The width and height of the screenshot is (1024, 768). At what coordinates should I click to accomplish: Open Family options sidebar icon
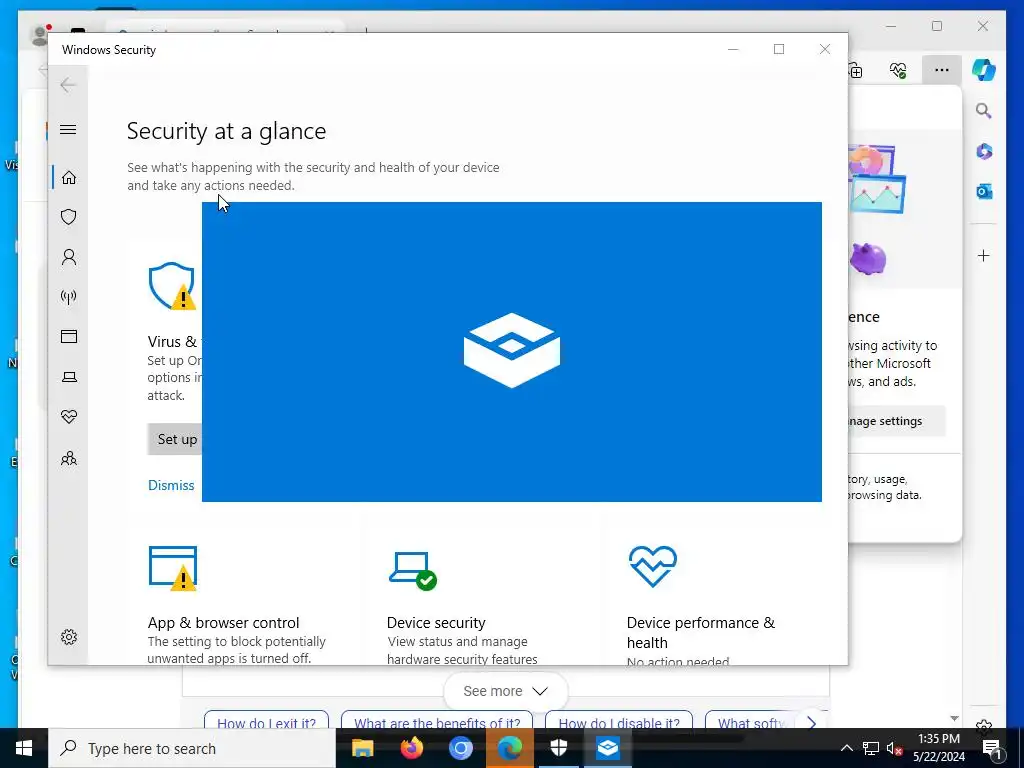coord(69,458)
